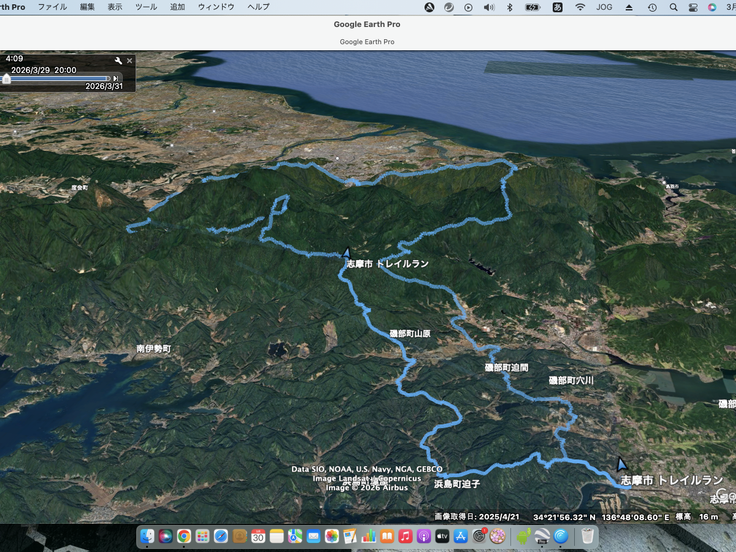Open the 表示 menu
The image size is (736, 552).
(116, 7)
